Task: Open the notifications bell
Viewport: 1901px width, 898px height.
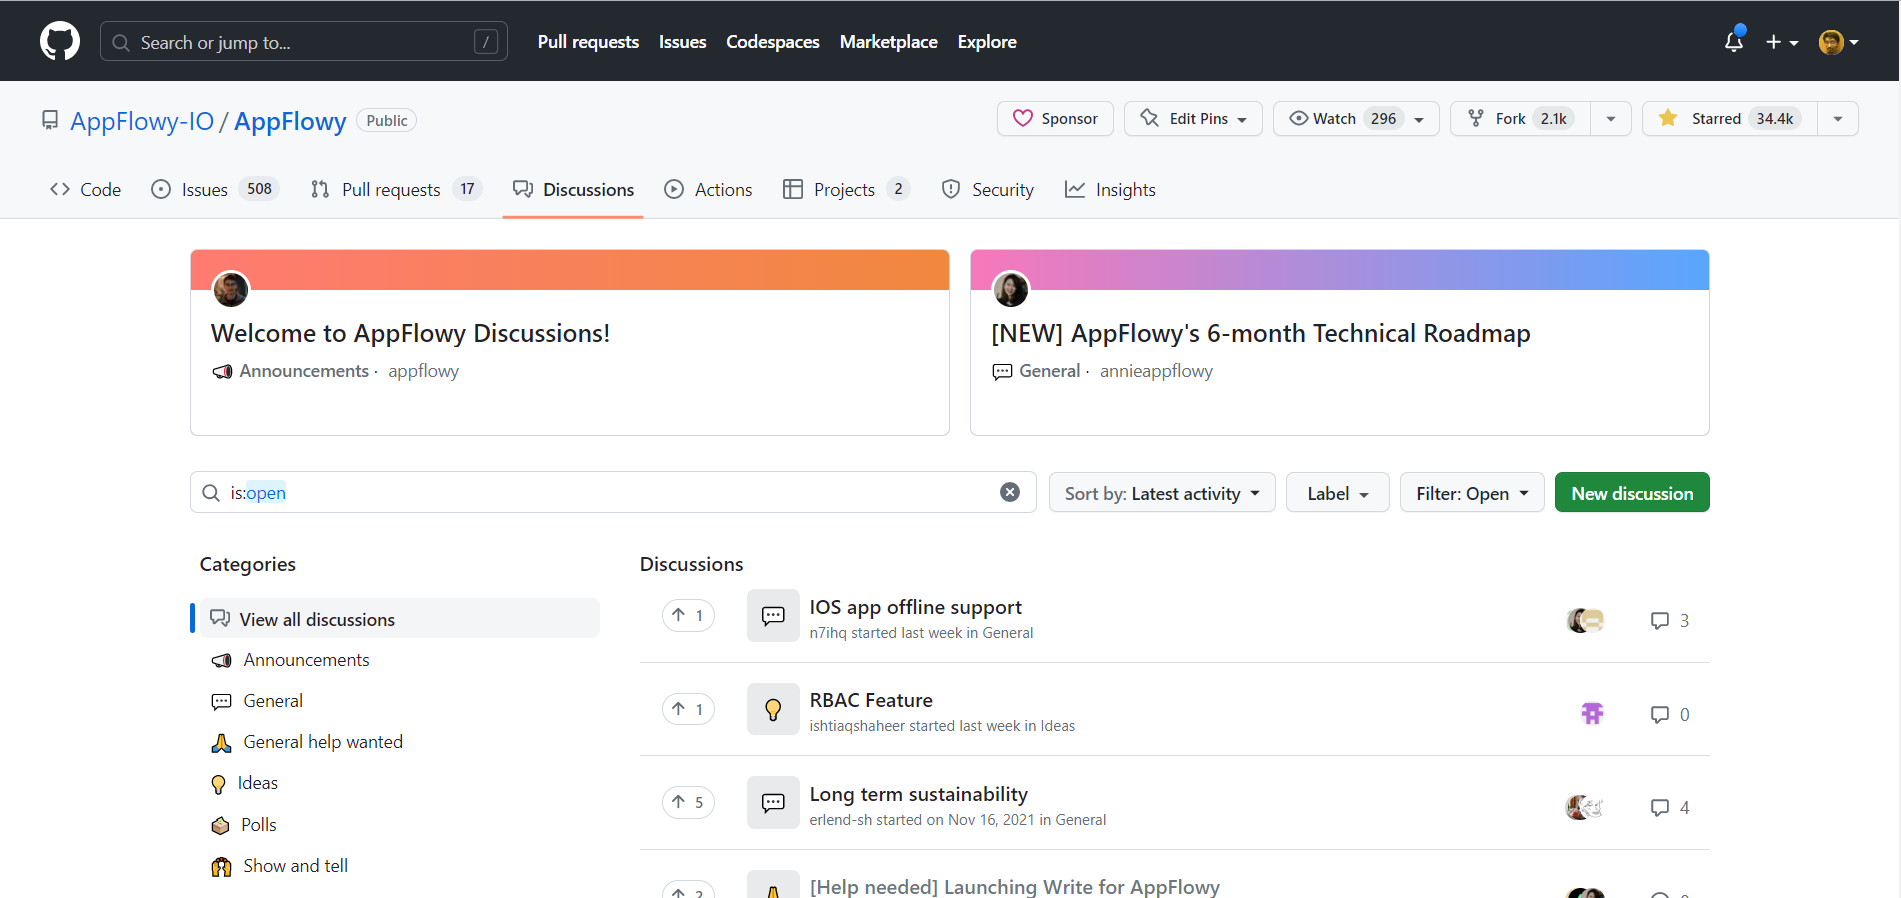Action: click(x=1734, y=42)
